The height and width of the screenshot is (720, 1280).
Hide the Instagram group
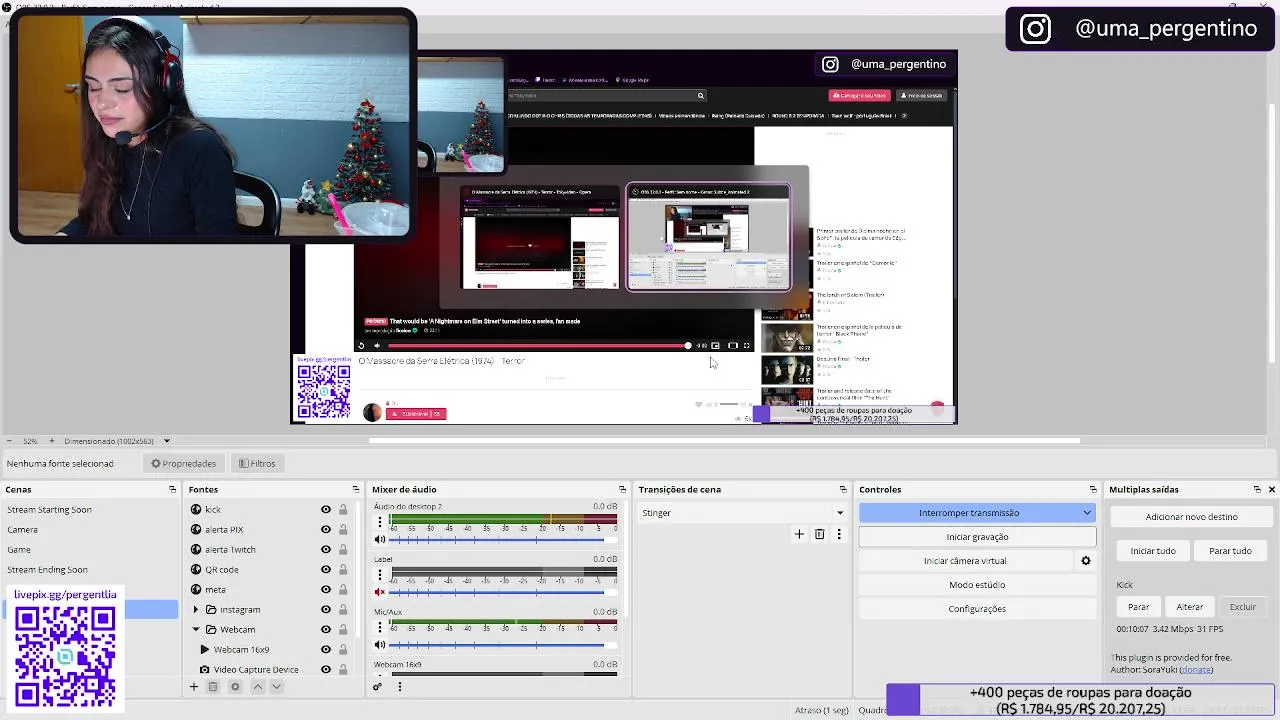(325, 609)
